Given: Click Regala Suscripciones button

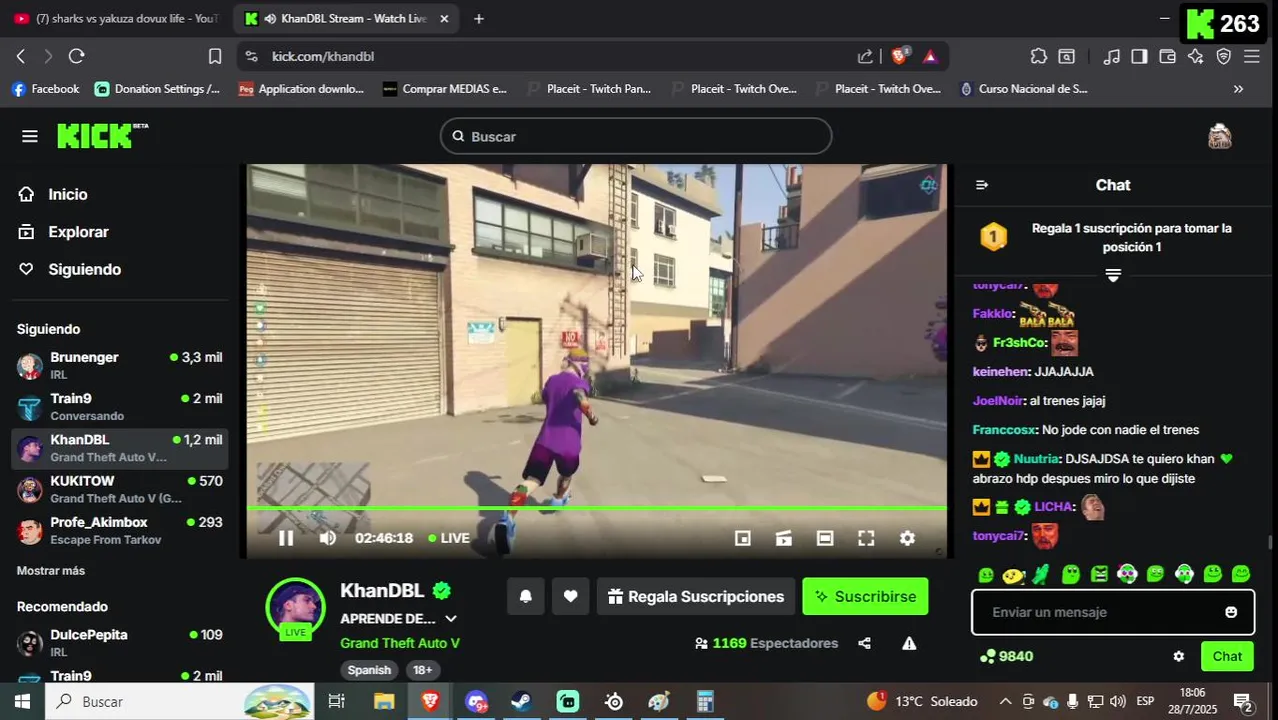Looking at the screenshot, I should (x=696, y=596).
